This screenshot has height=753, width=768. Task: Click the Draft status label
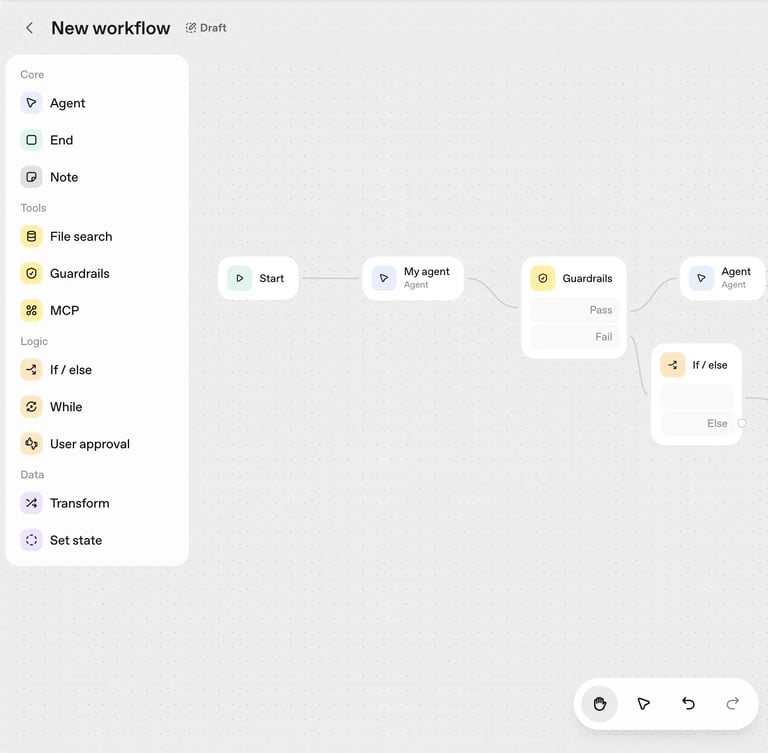206,28
